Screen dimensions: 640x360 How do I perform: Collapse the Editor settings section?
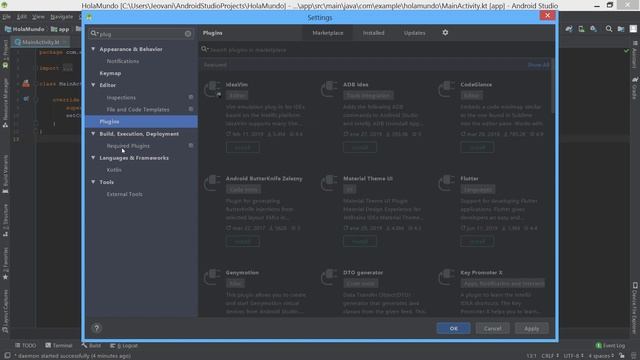(x=93, y=85)
